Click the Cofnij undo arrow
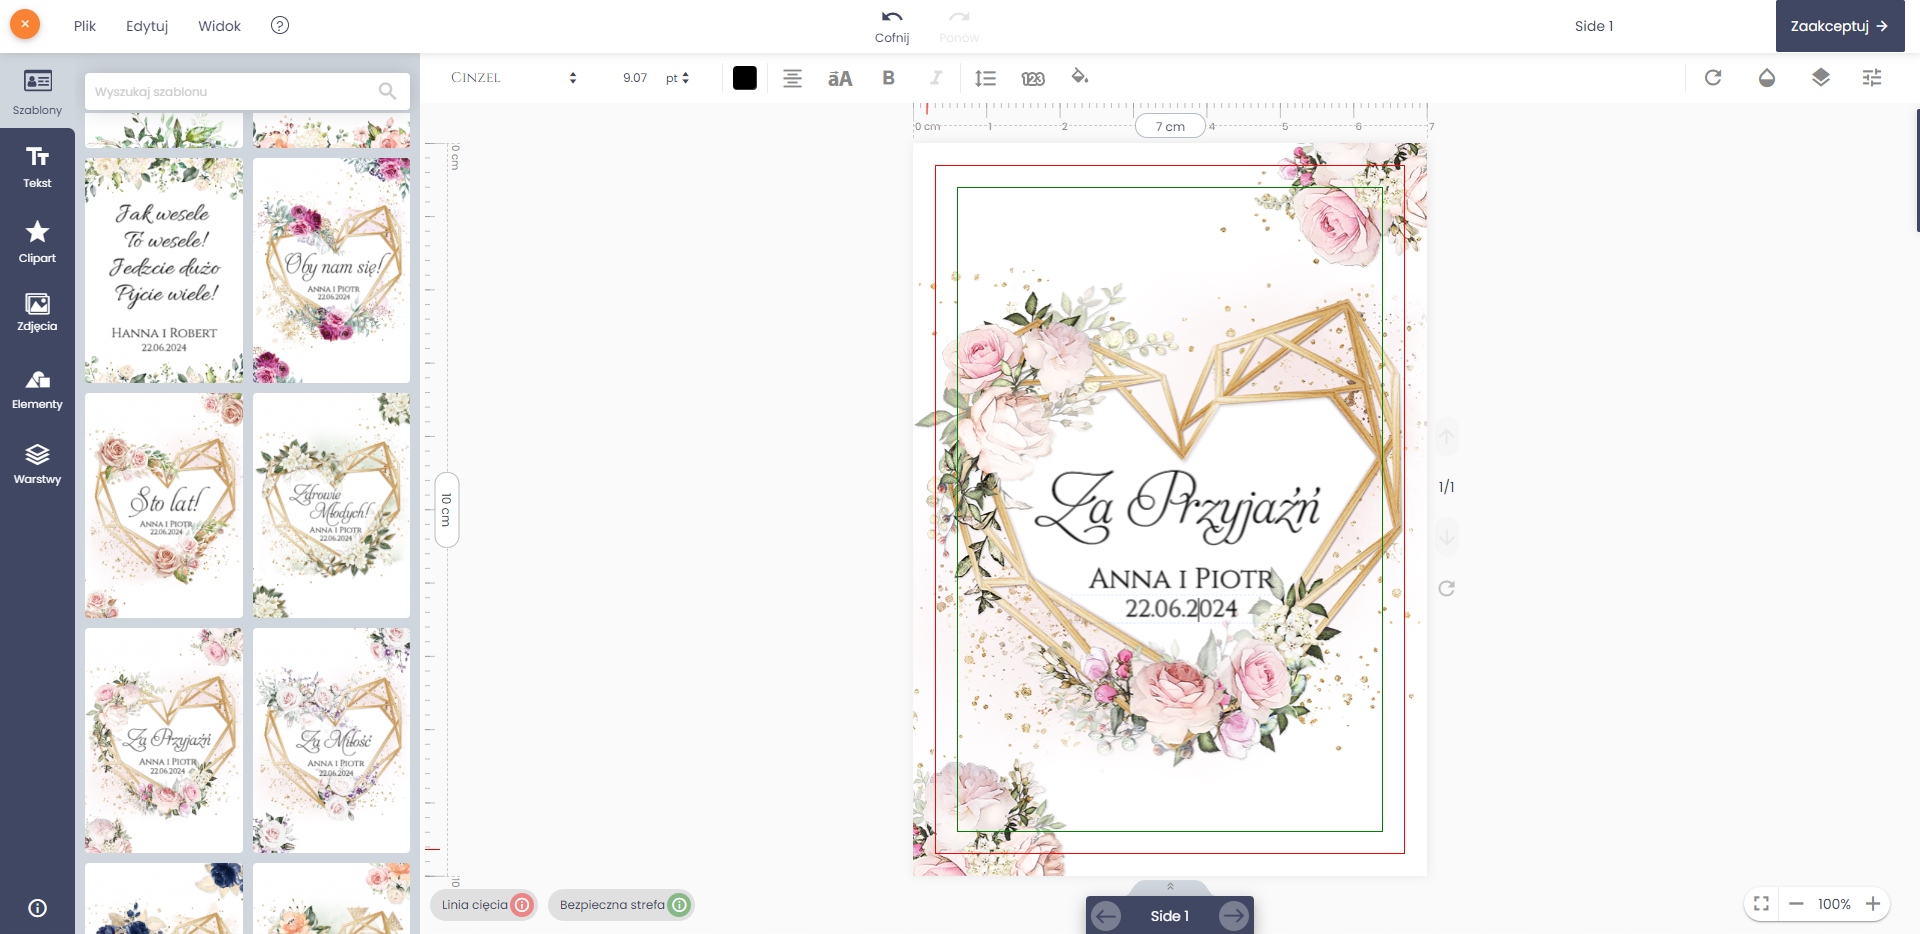Image resolution: width=1920 pixels, height=934 pixels. point(891,18)
